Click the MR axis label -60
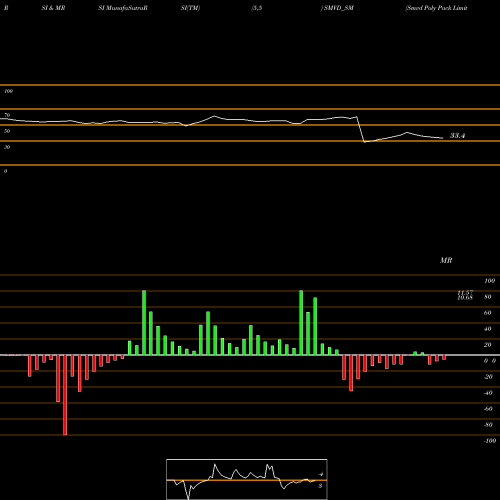 pos(488,409)
